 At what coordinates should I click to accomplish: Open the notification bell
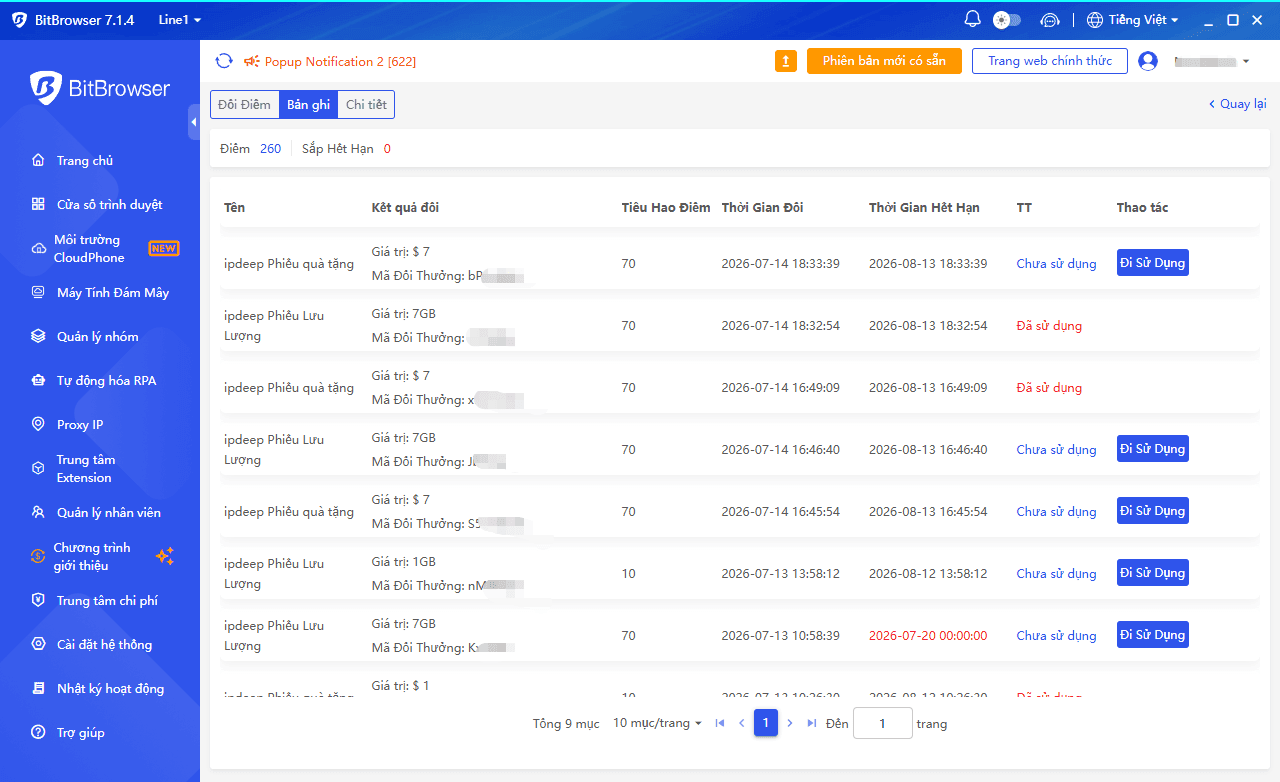click(x=972, y=19)
